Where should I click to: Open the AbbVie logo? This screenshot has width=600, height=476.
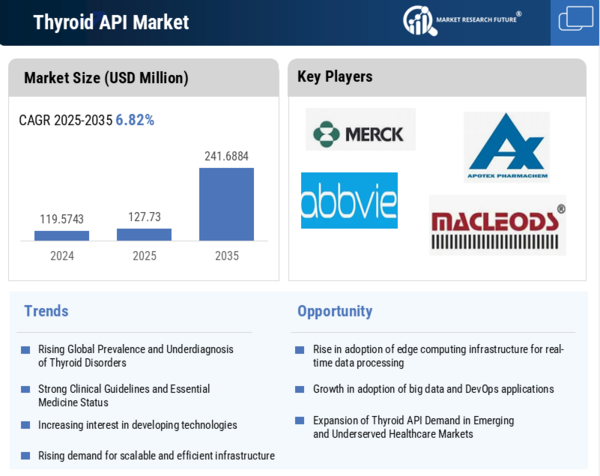[x=349, y=201]
